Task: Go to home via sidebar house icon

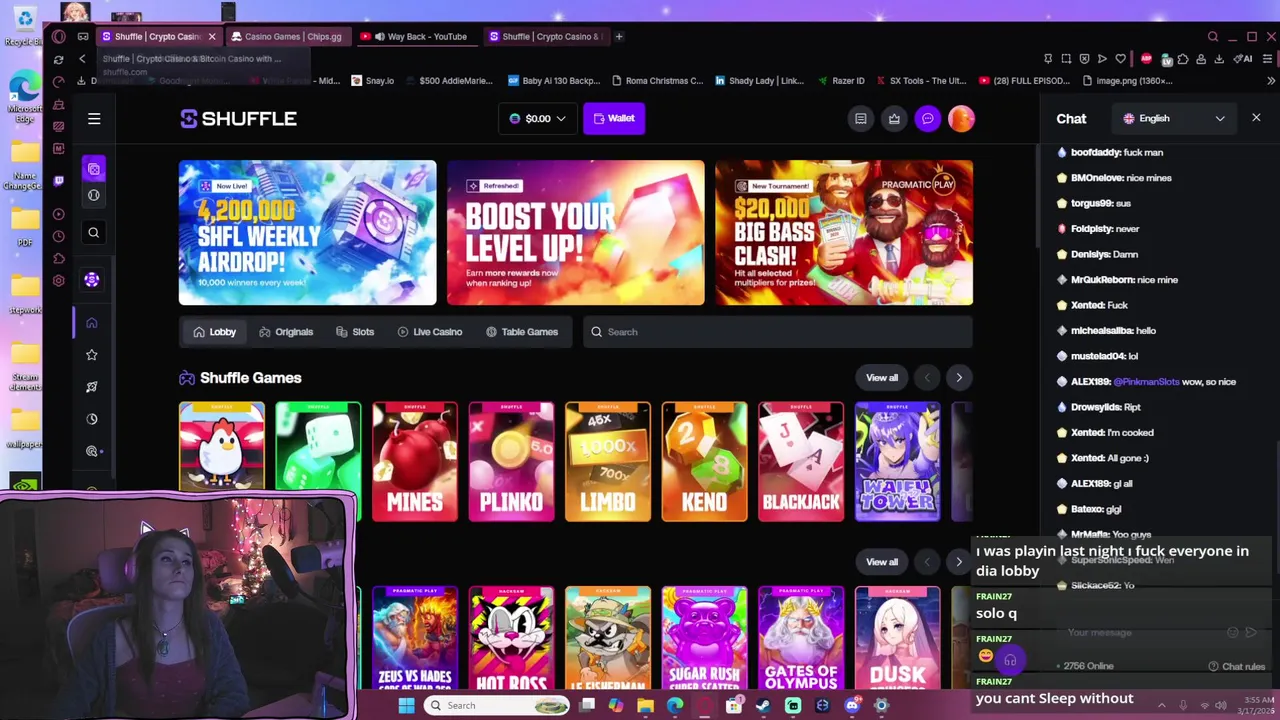Action: [x=92, y=322]
